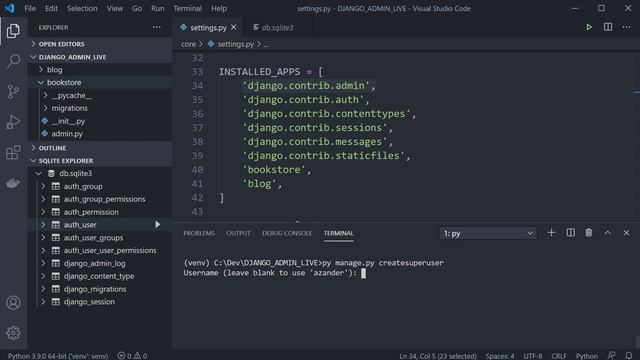Open the Source Control view icon

(13, 91)
